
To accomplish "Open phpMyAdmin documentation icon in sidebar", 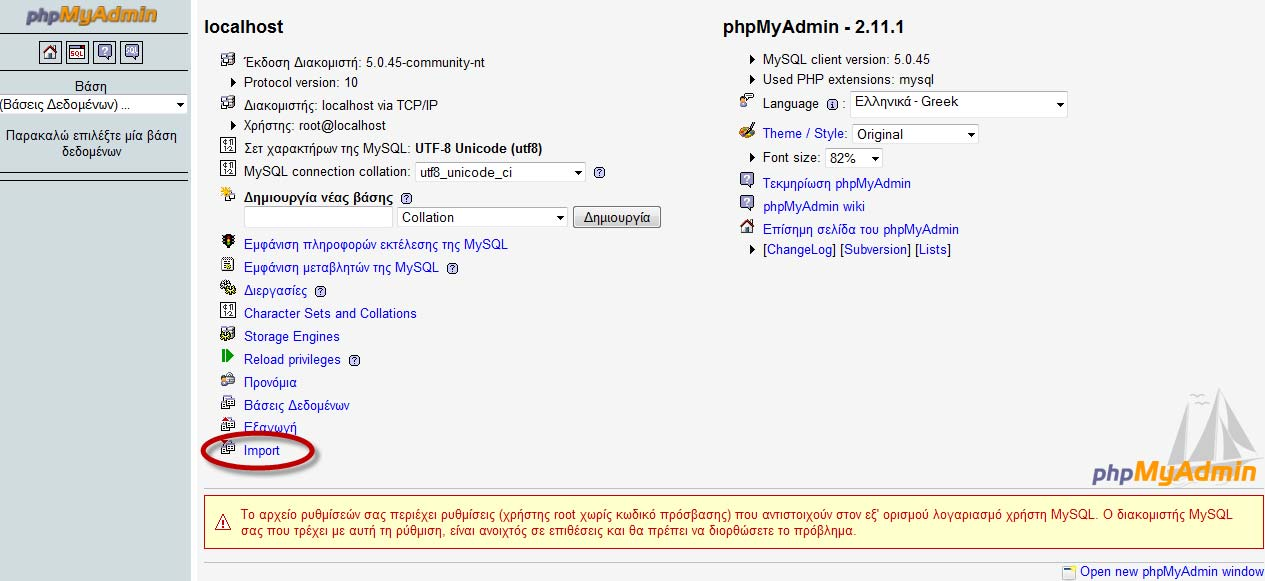I will 104,52.
